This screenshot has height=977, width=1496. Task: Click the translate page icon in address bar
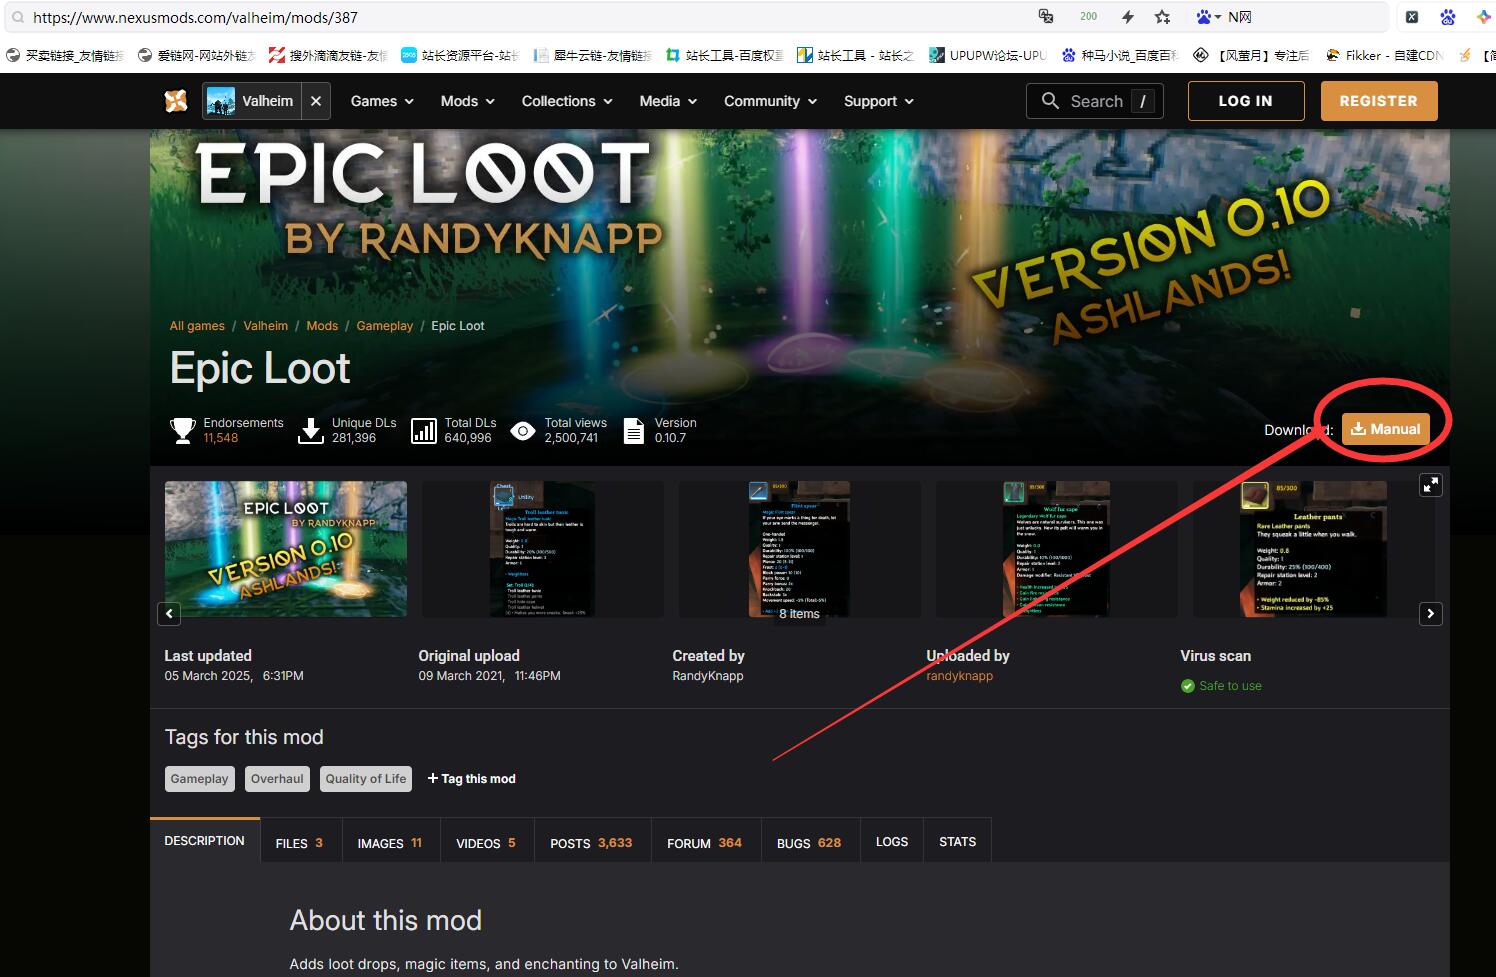tap(1046, 16)
